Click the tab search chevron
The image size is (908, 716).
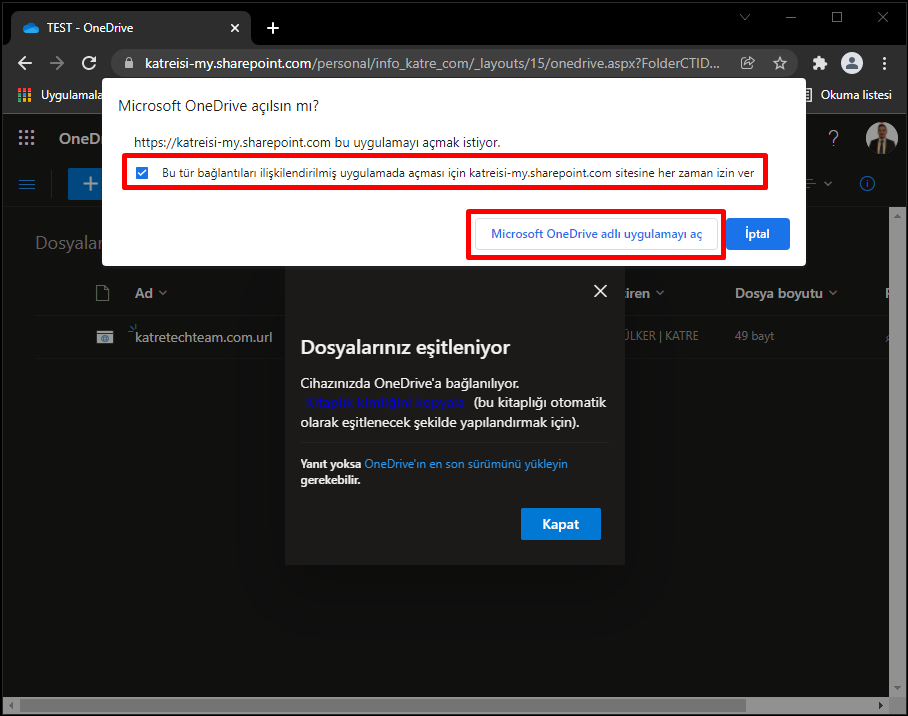[x=745, y=17]
